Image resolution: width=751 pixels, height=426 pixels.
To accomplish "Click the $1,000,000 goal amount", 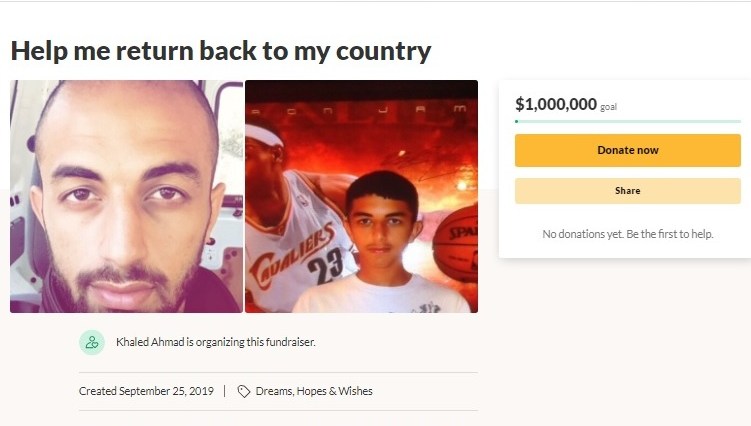I will pos(556,104).
